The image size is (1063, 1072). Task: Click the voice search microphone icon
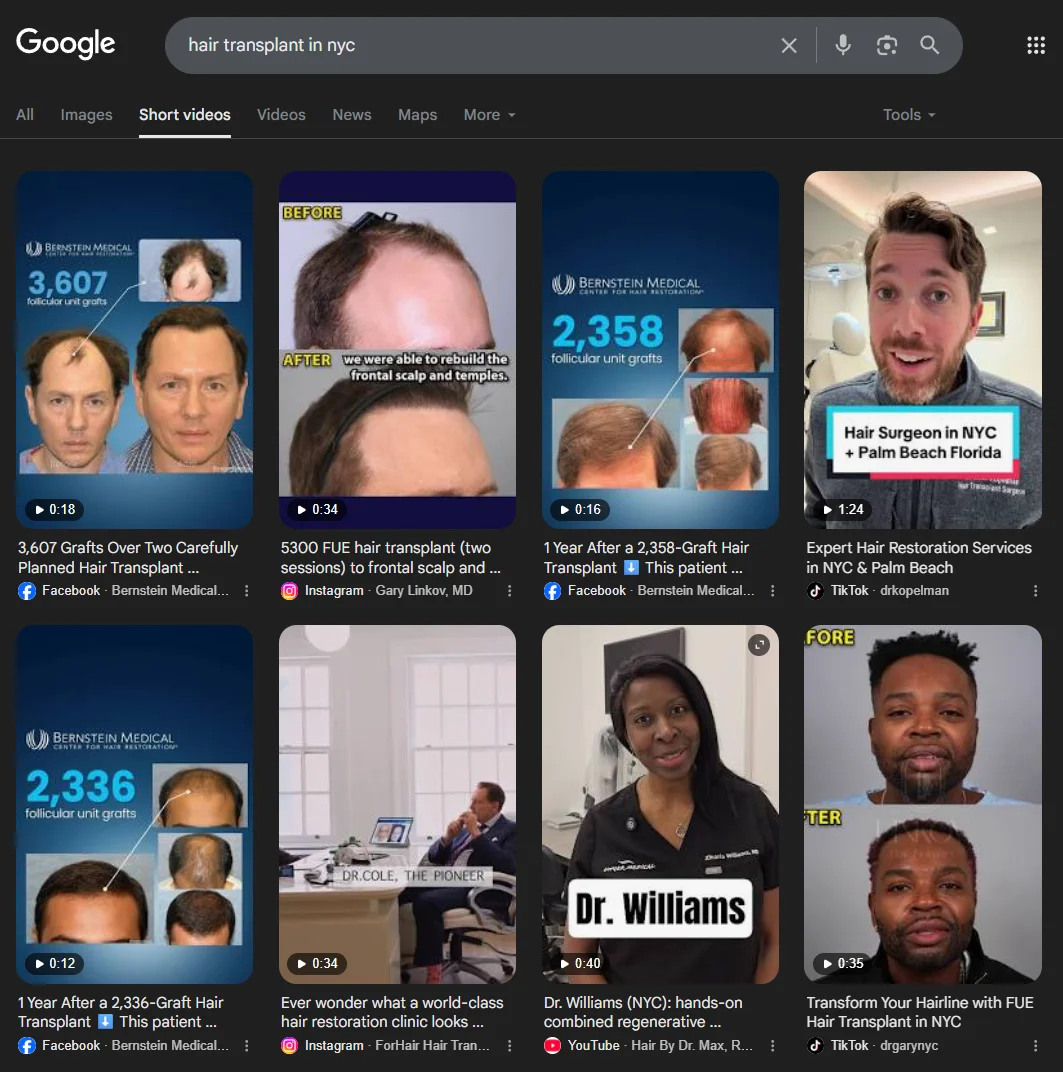point(842,44)
